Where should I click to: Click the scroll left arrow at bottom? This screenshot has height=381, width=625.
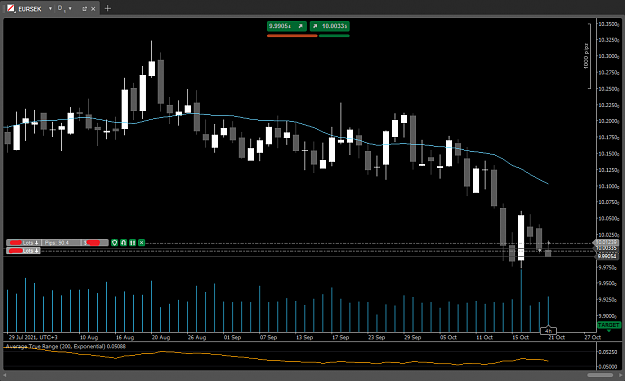pyautogui.click(x=5, y=375)
